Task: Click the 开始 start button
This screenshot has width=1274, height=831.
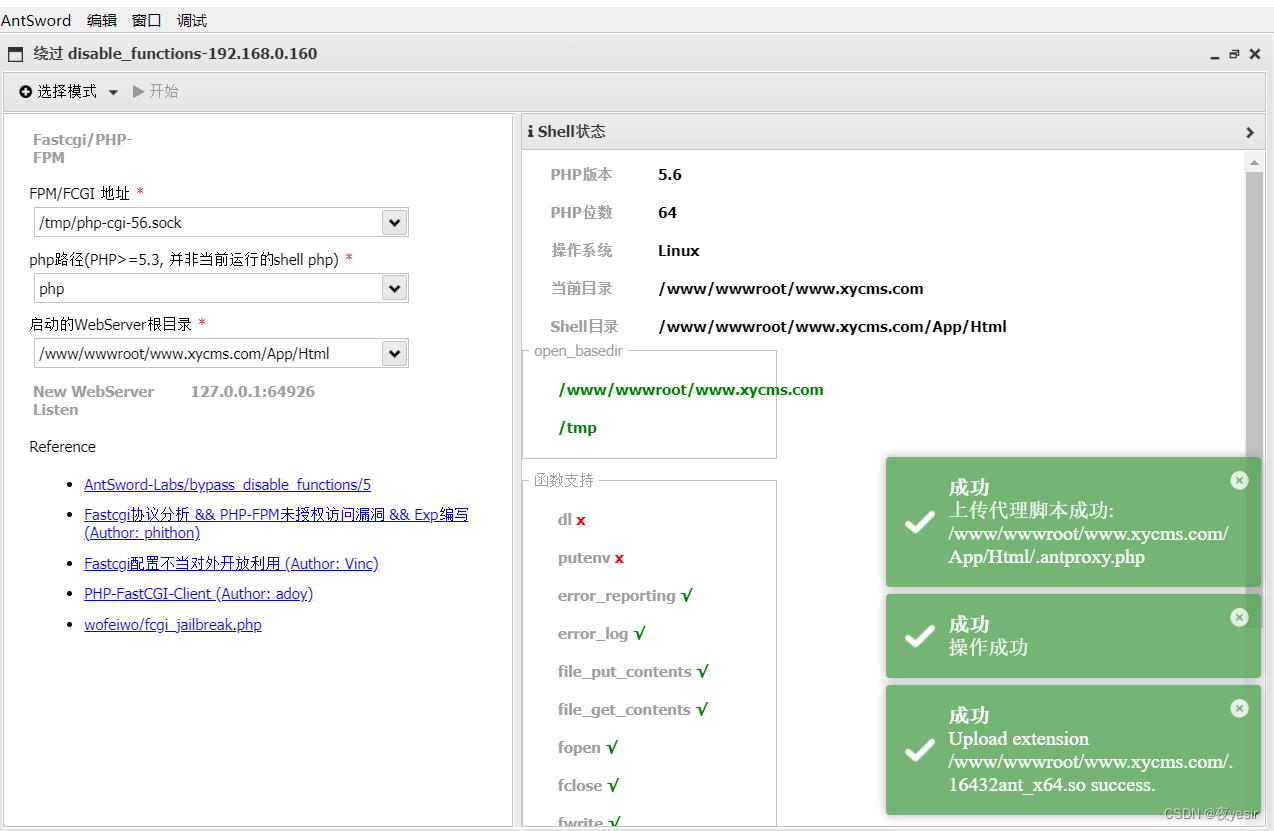Action: [155, 91]
